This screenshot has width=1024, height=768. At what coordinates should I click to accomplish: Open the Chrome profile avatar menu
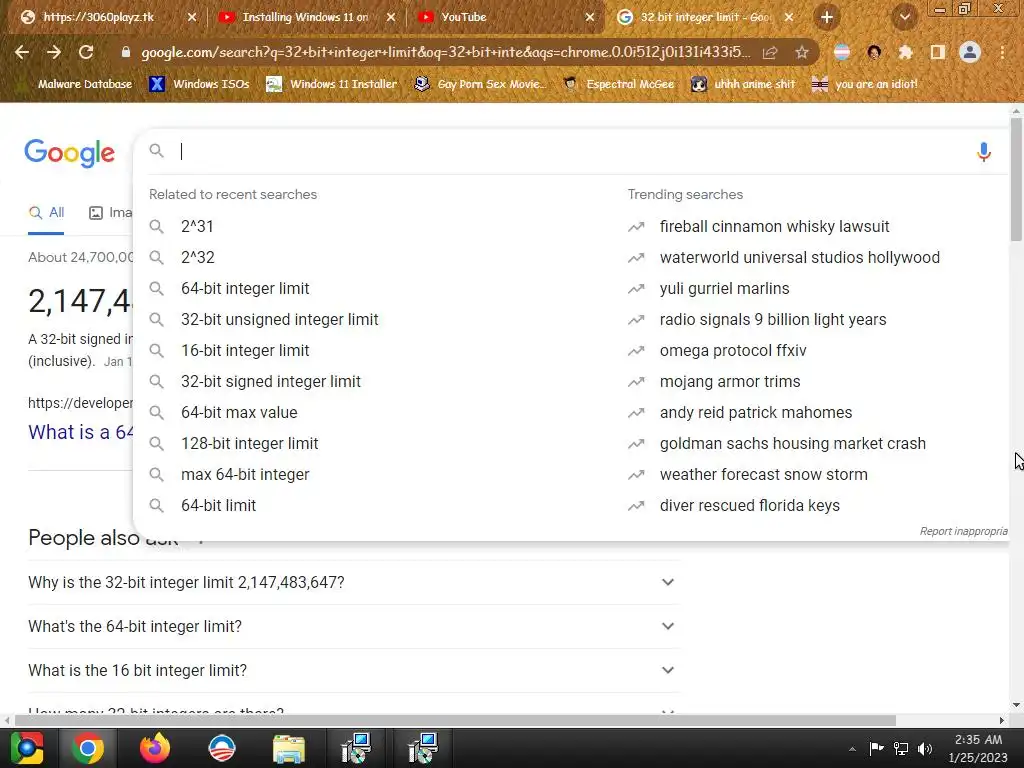[x=970, y=52]
